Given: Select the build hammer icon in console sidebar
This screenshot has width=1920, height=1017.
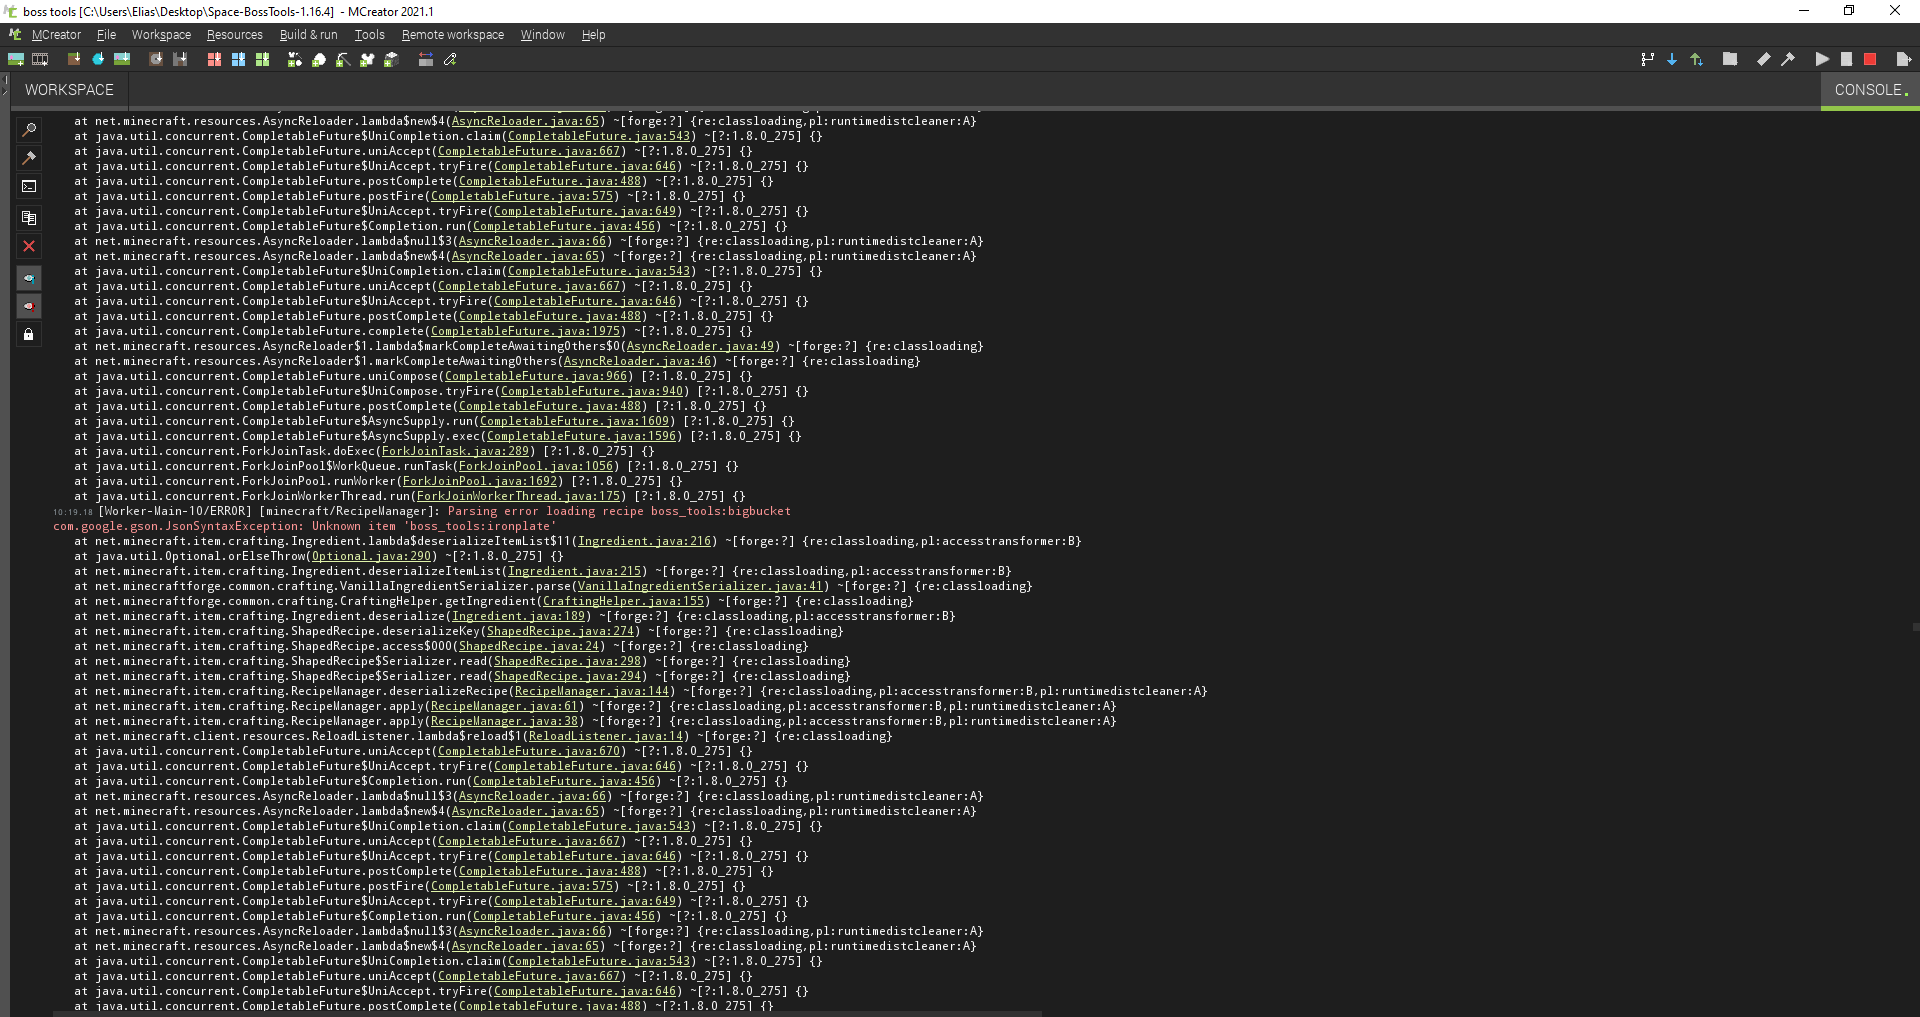Looking at the screenshot, I should tap(29, 158).
